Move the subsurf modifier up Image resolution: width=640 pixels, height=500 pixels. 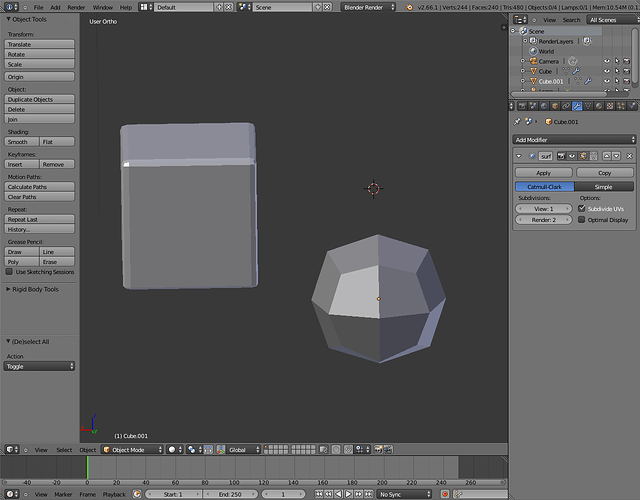[607, 156]
